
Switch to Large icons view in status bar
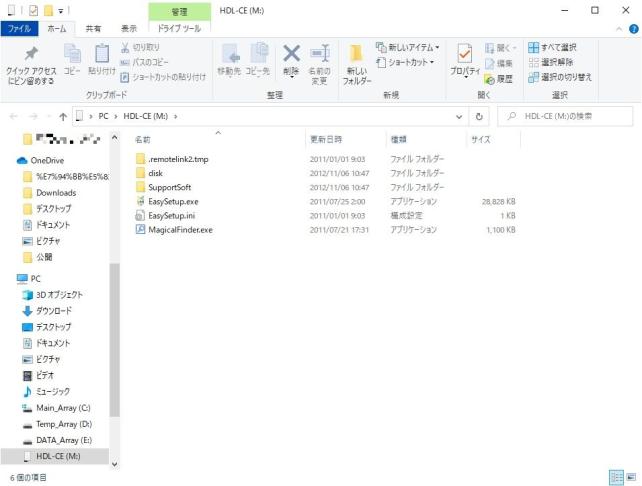631,477
